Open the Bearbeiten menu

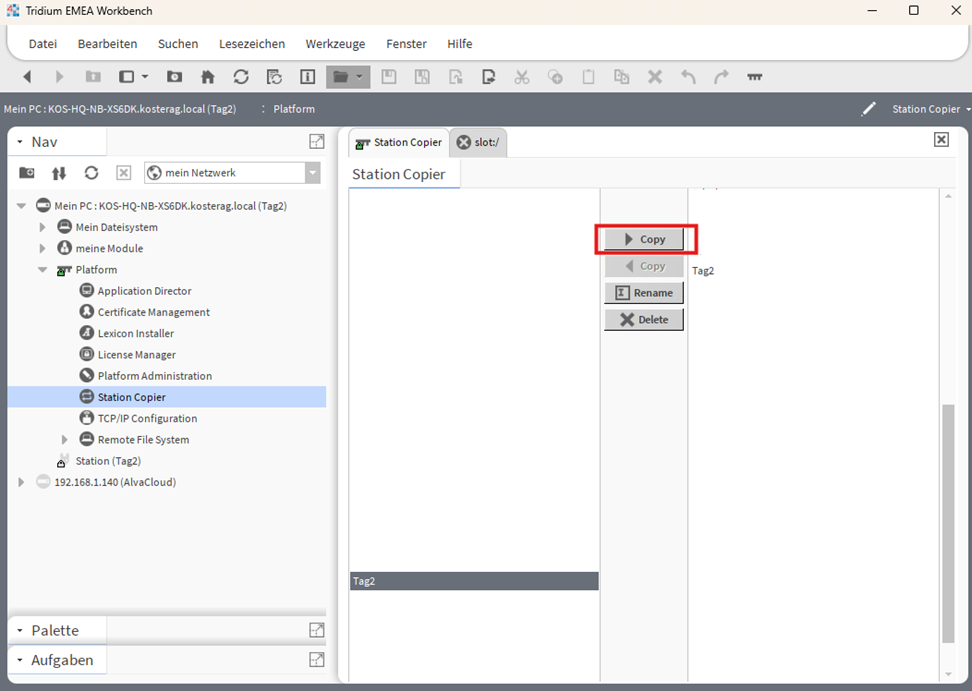tap(107, 44)
